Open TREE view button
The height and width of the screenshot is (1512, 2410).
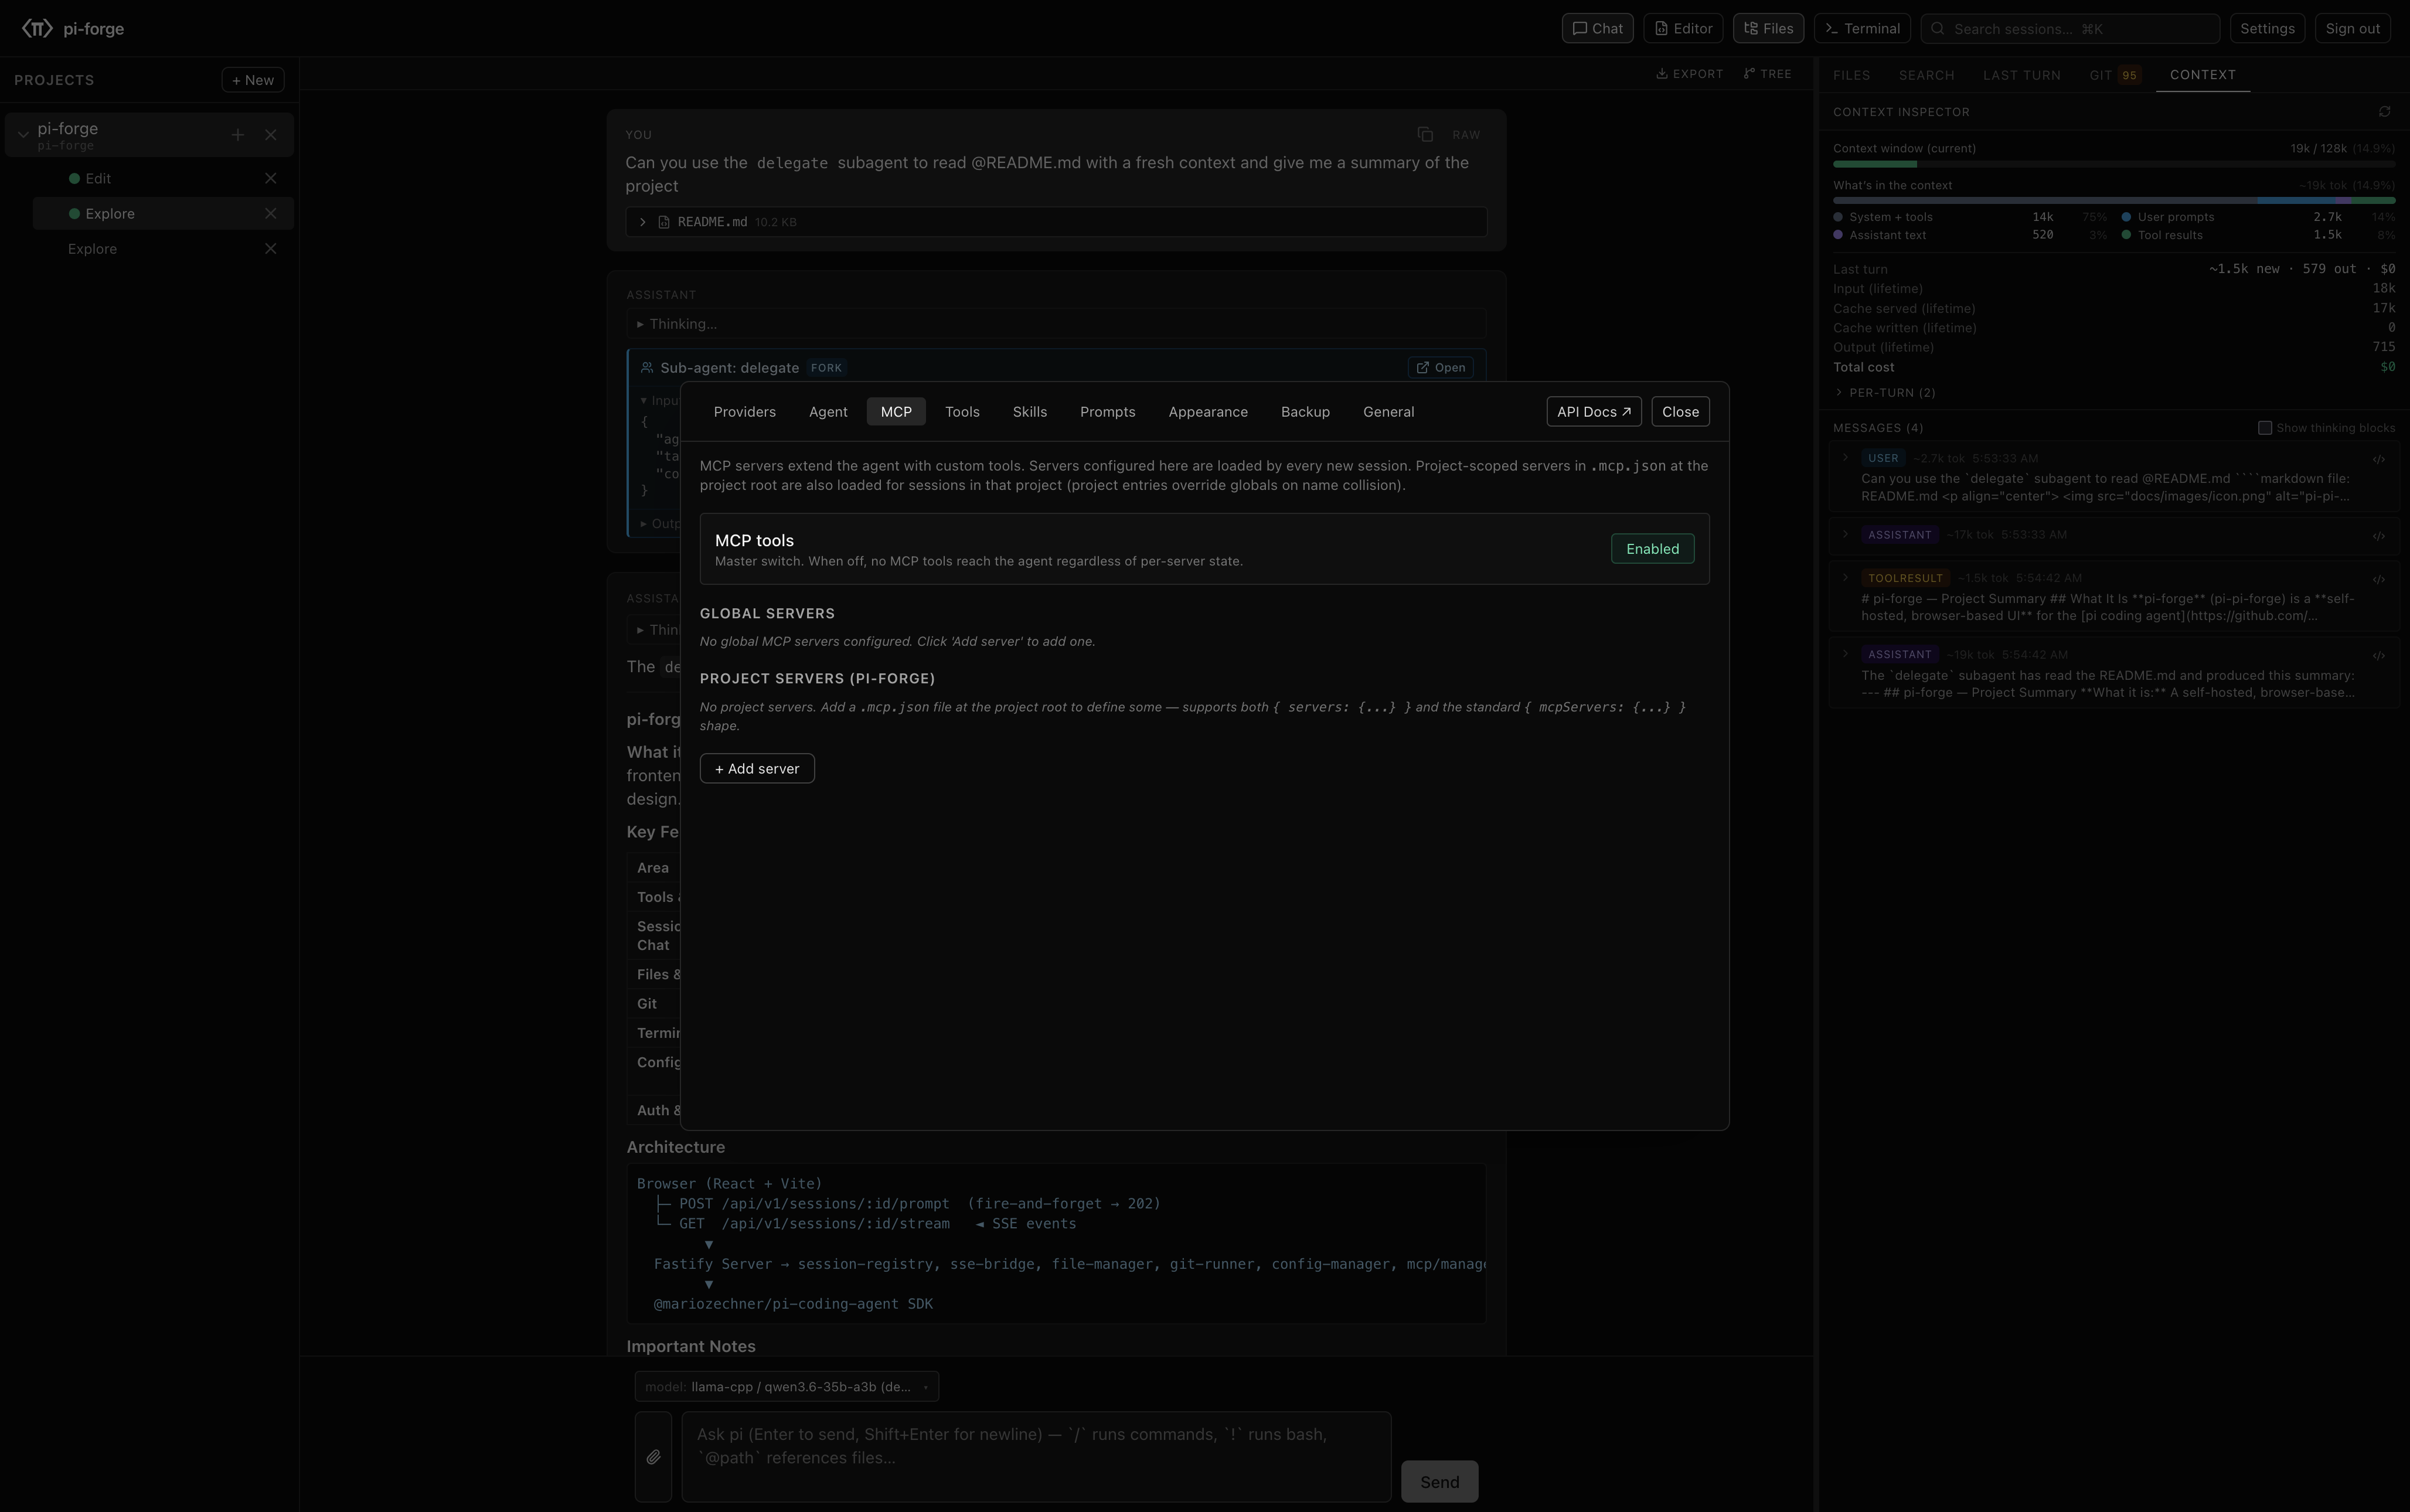tap(1767, 74)
